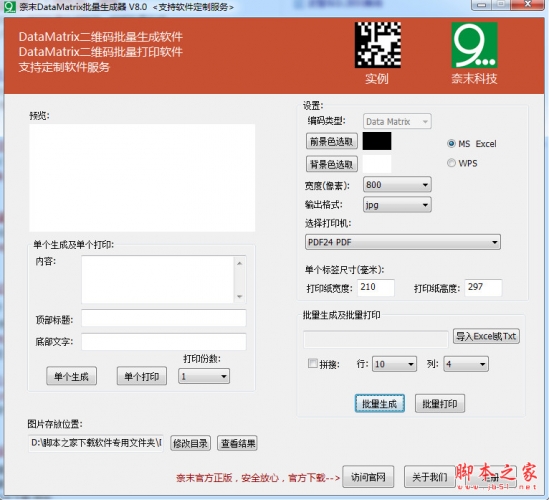Screen dimensions: 549x500
Task: Click the 导入Excel或Txt button
Action: click(x=486, y=336)
